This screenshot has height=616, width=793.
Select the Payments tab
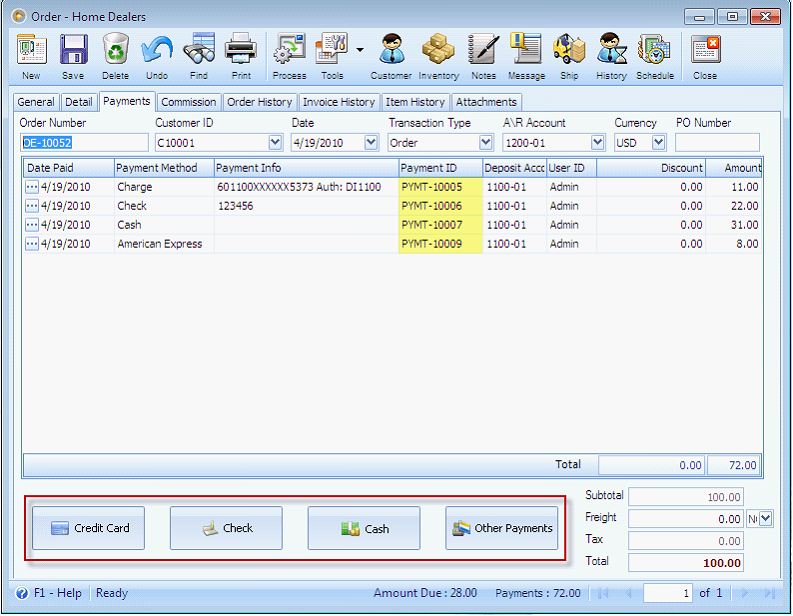coord(126,101)
